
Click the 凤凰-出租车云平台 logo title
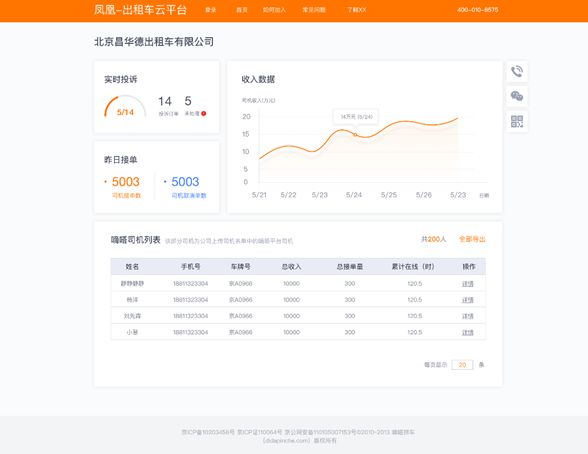[x=140, y=10]
